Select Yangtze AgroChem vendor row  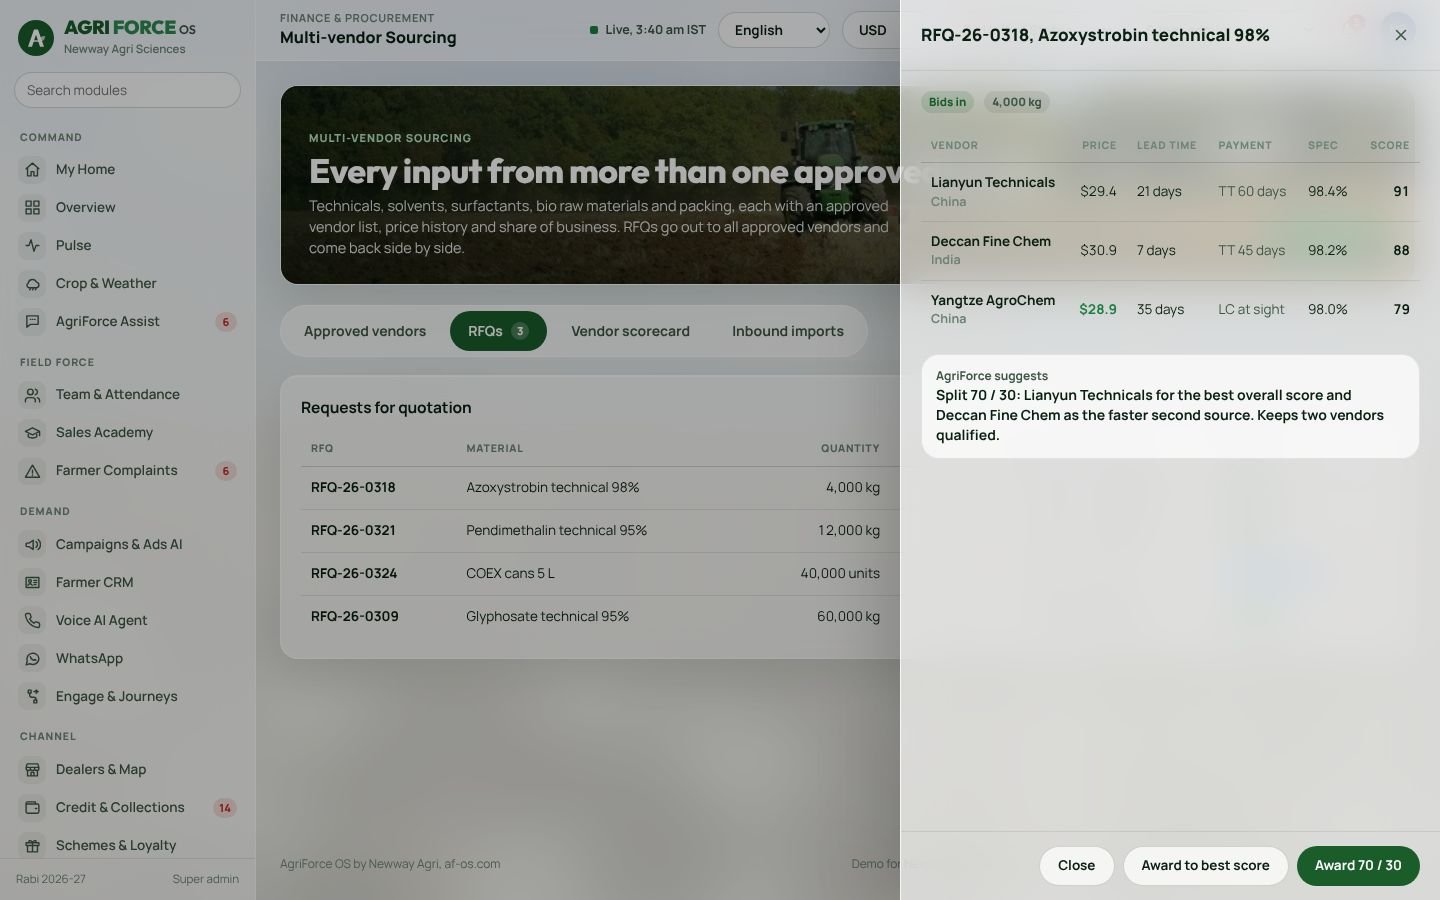tap(1170, 310)
